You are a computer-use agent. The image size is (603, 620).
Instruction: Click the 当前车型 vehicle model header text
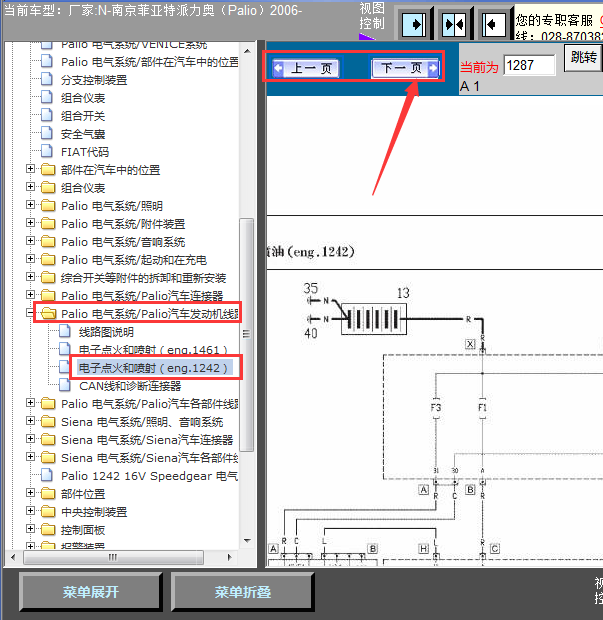coord(153,10)
